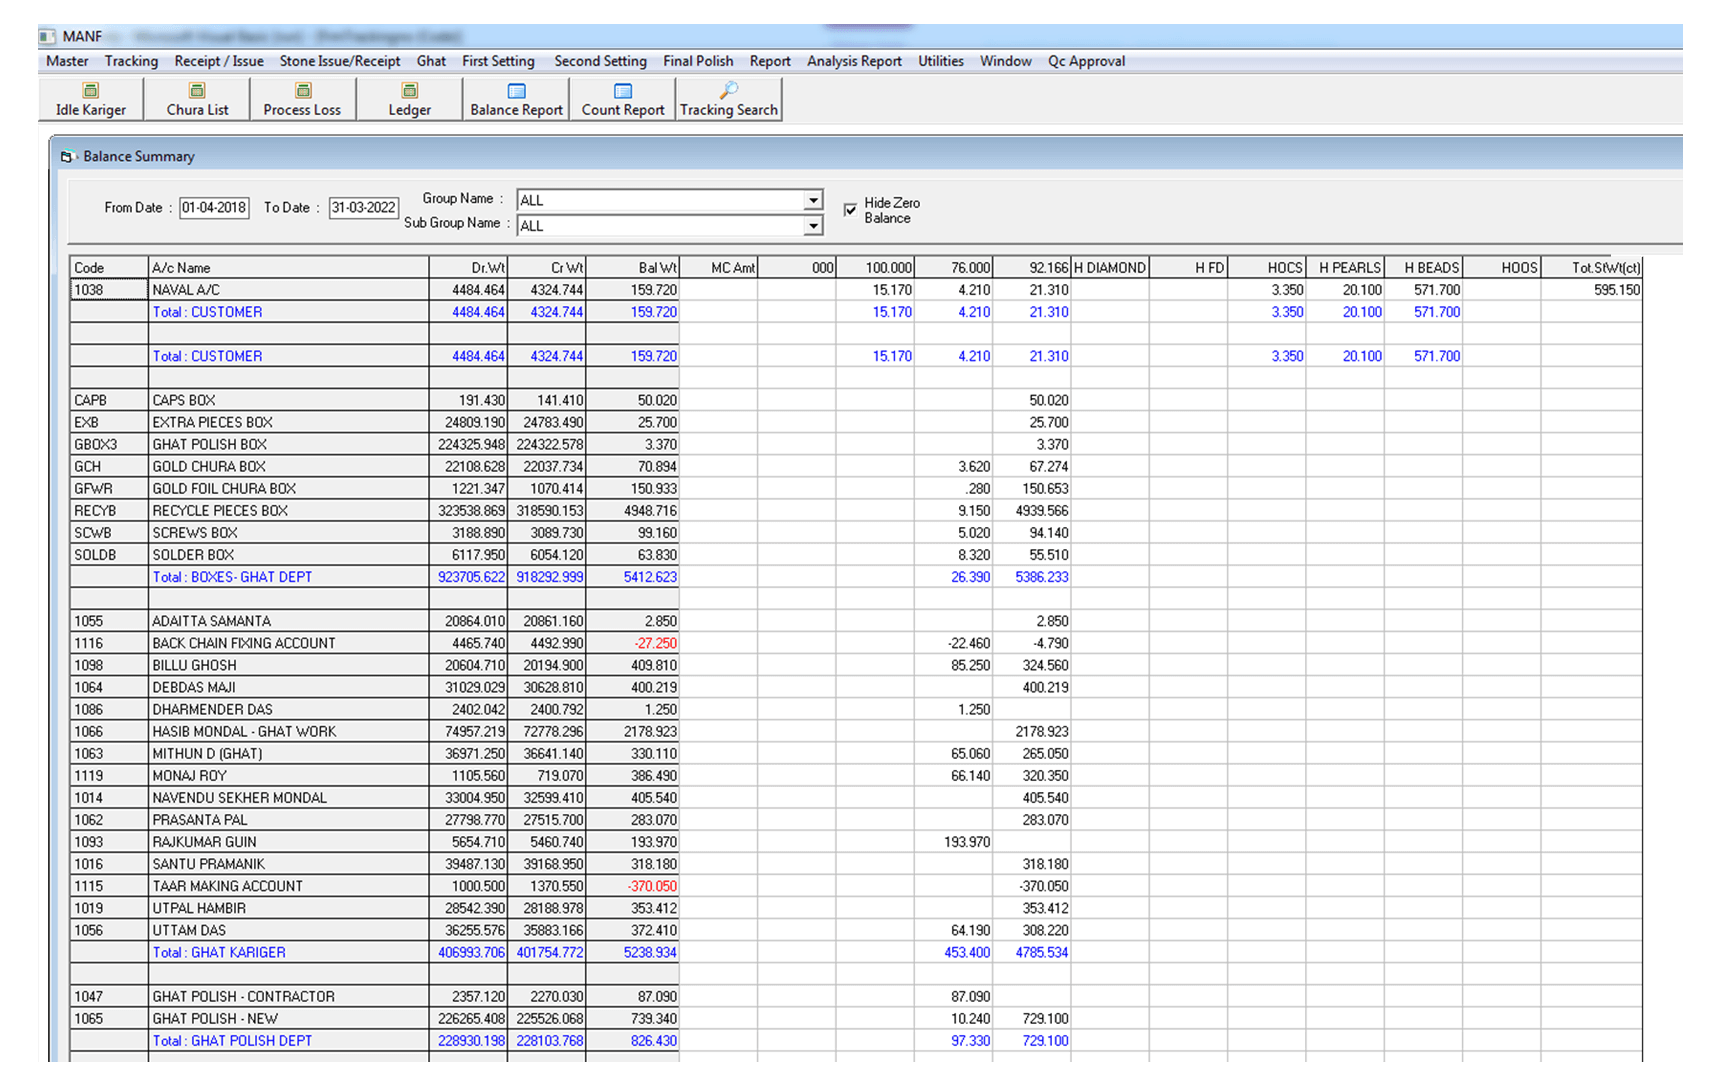Select the GOLD FOIL CHURA BOX row
The image size is (1720, 1085).
coord(856,488)
